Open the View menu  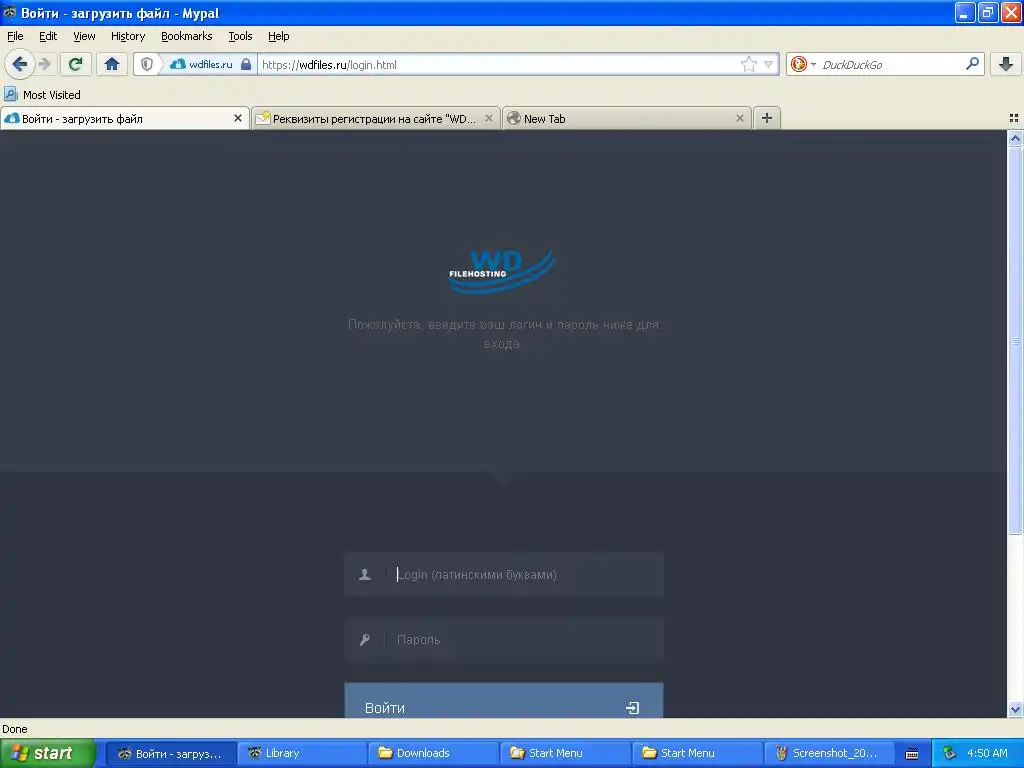click(84, 36)
